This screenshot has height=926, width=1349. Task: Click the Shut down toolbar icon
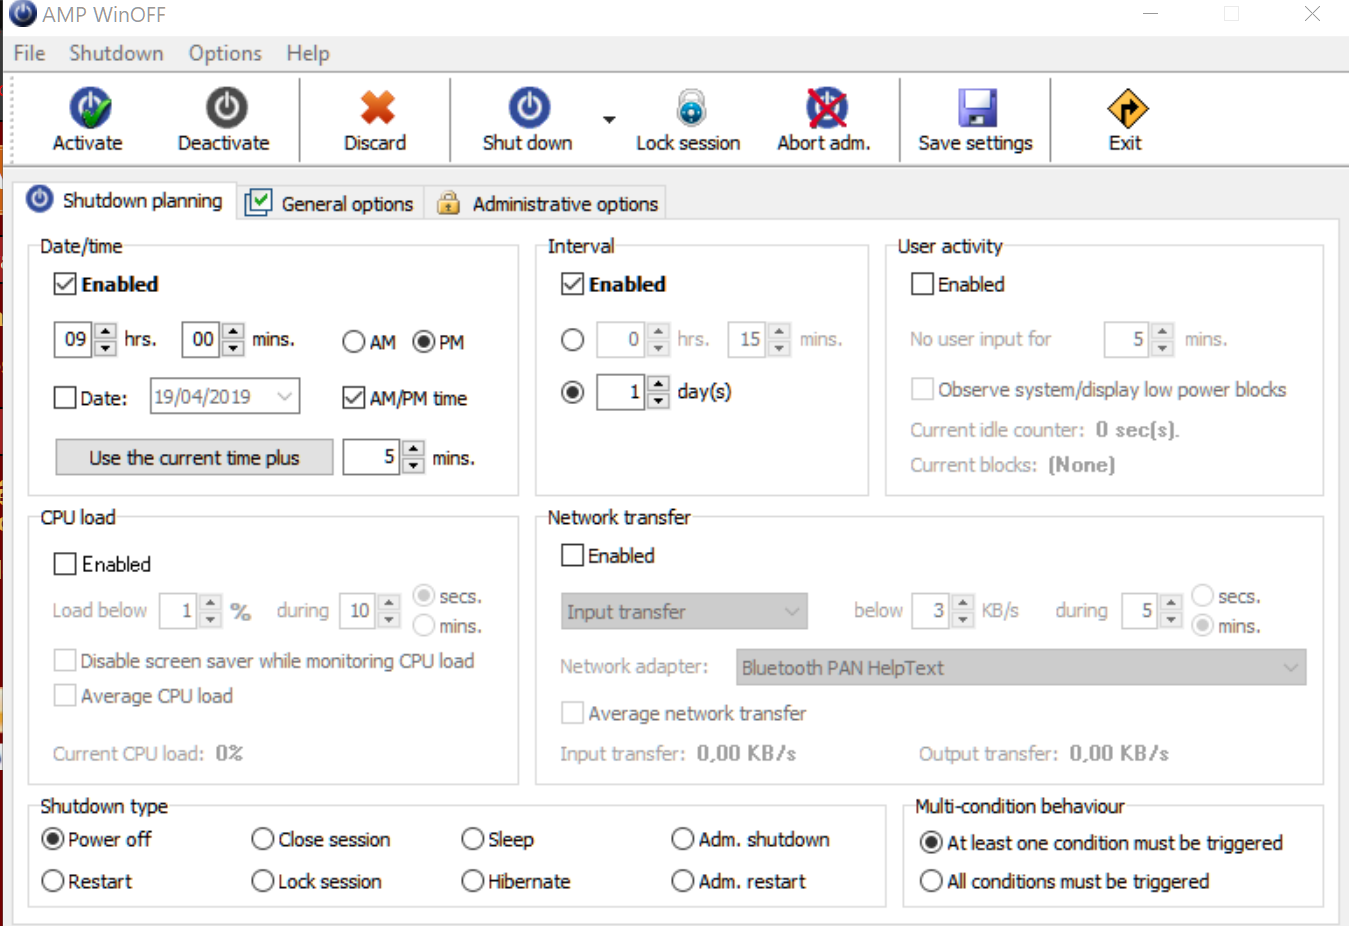pos(528,108)
